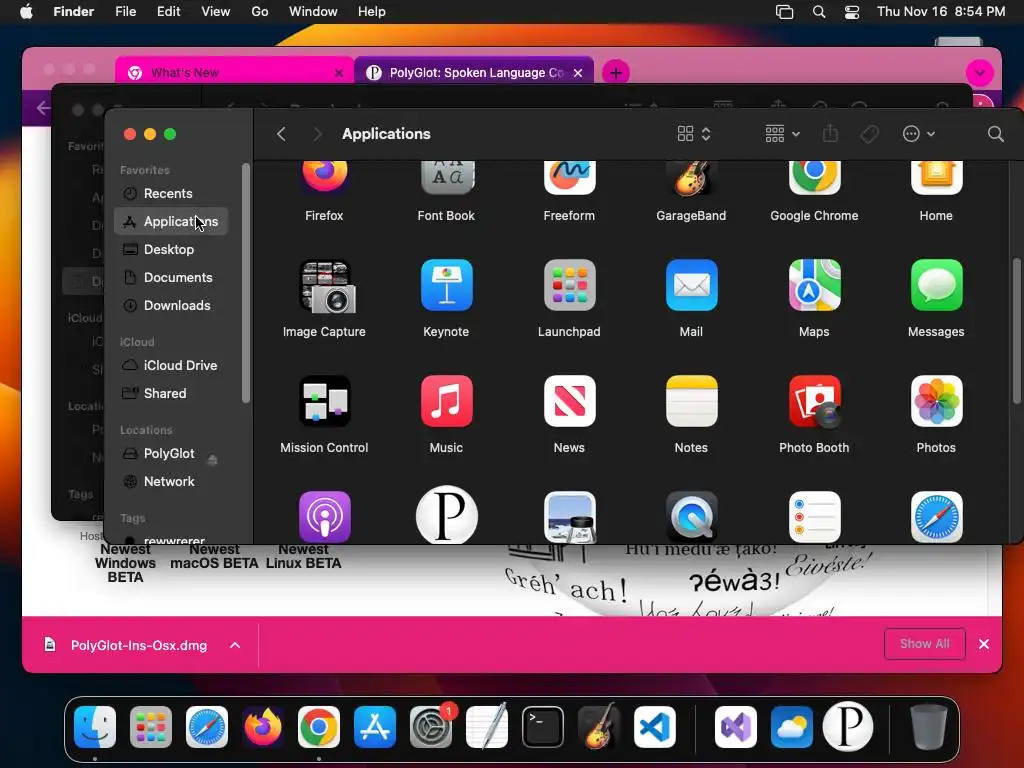
Task: Open Control Center in menu bar
Action: (x=852, y=11)
